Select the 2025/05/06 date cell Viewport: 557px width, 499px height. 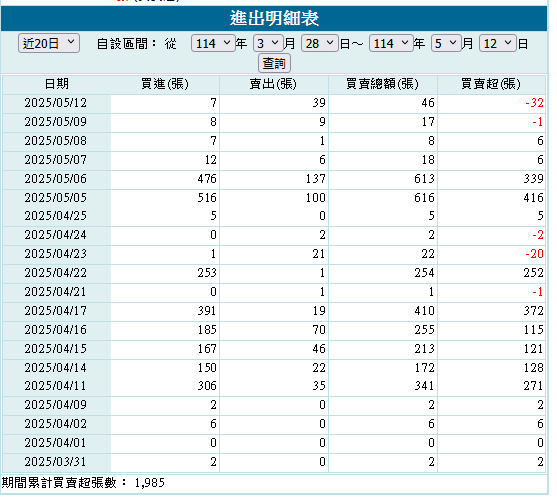56,179
